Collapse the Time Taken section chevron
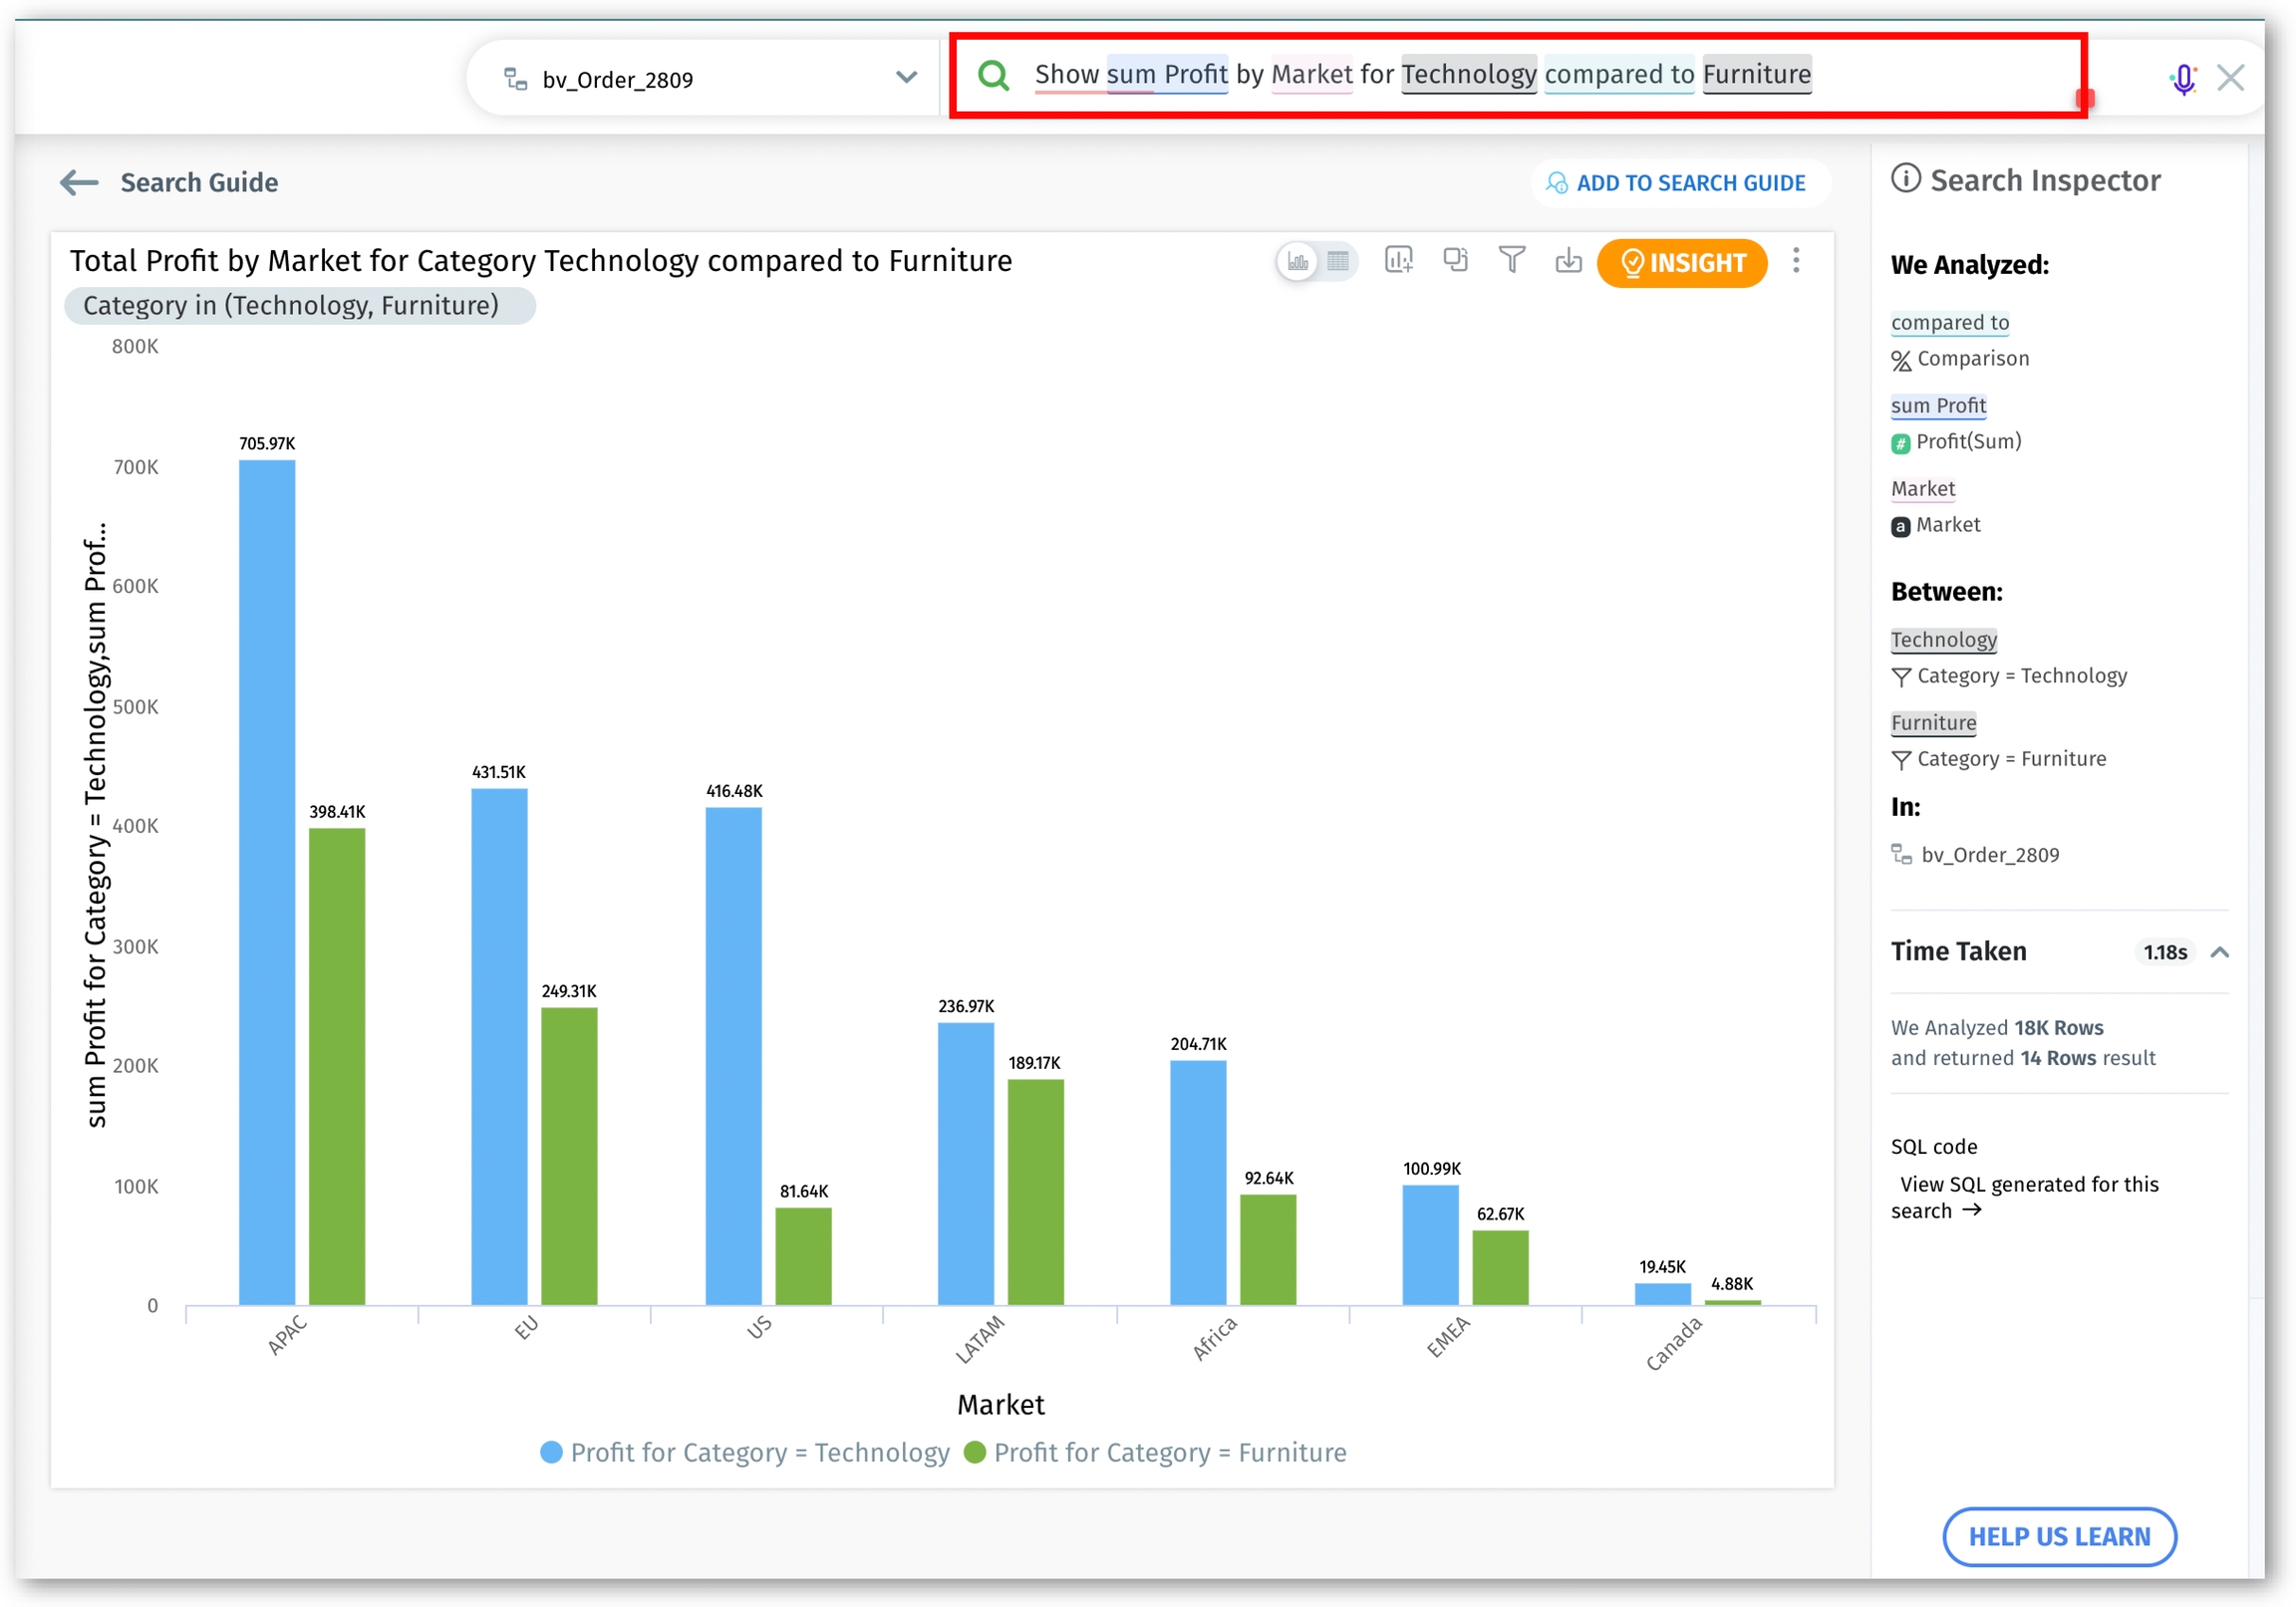The height and width of the screenshot is (1607, 2296). (2219, 952)
